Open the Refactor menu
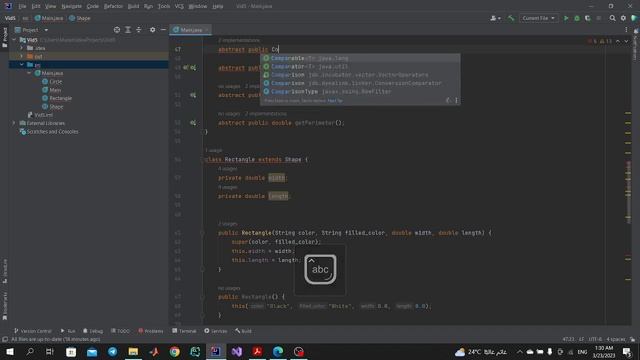Screen dimensions: 640x360 point(113,6)
